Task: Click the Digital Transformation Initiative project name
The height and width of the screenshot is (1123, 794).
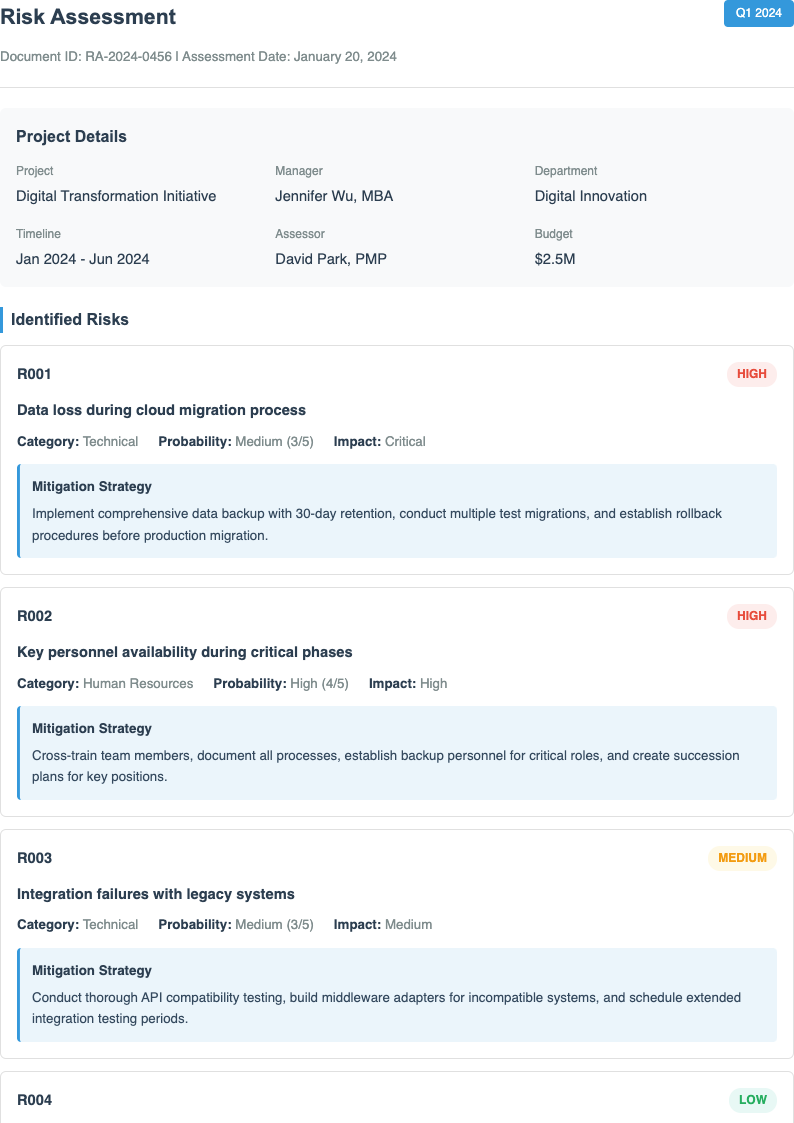Action: click(116, 196)
